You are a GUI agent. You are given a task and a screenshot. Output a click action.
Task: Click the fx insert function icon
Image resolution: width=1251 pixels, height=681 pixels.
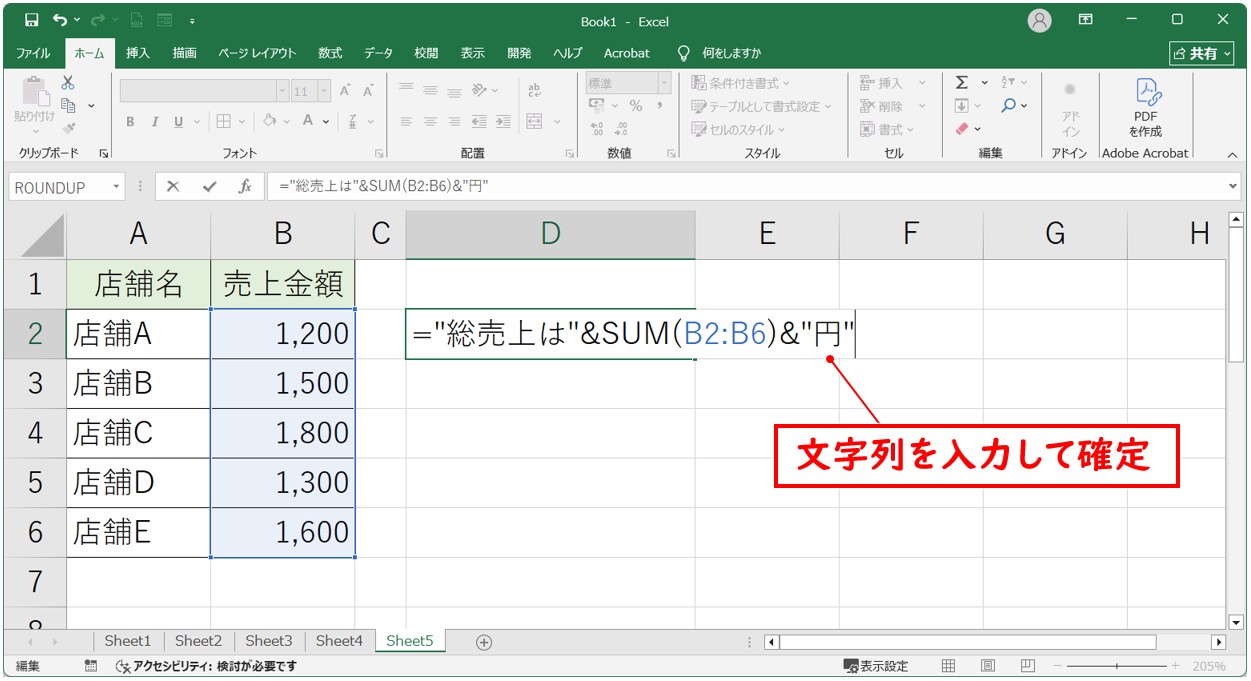coord(244,185)
